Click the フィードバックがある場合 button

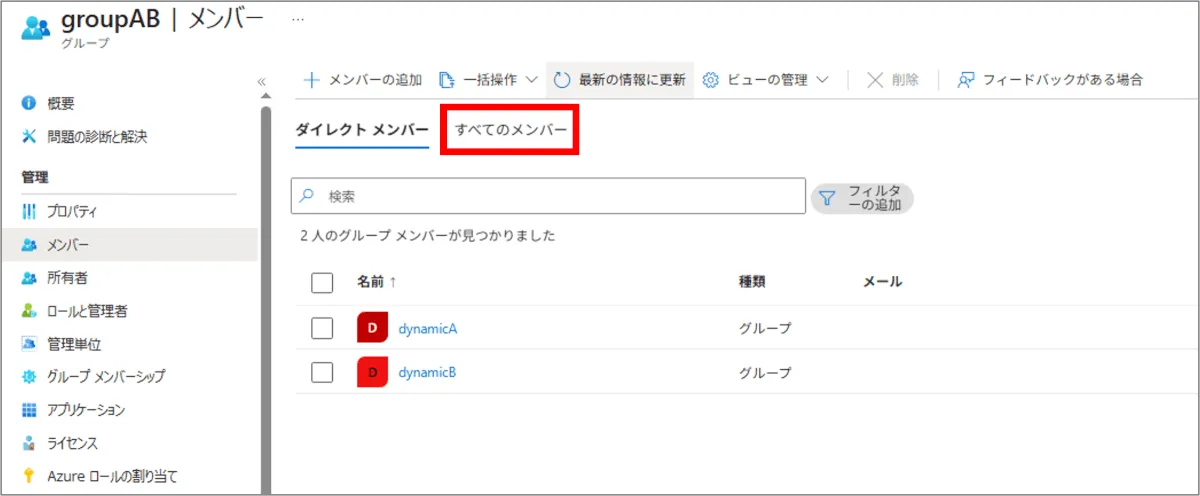tap(1050, 80)
